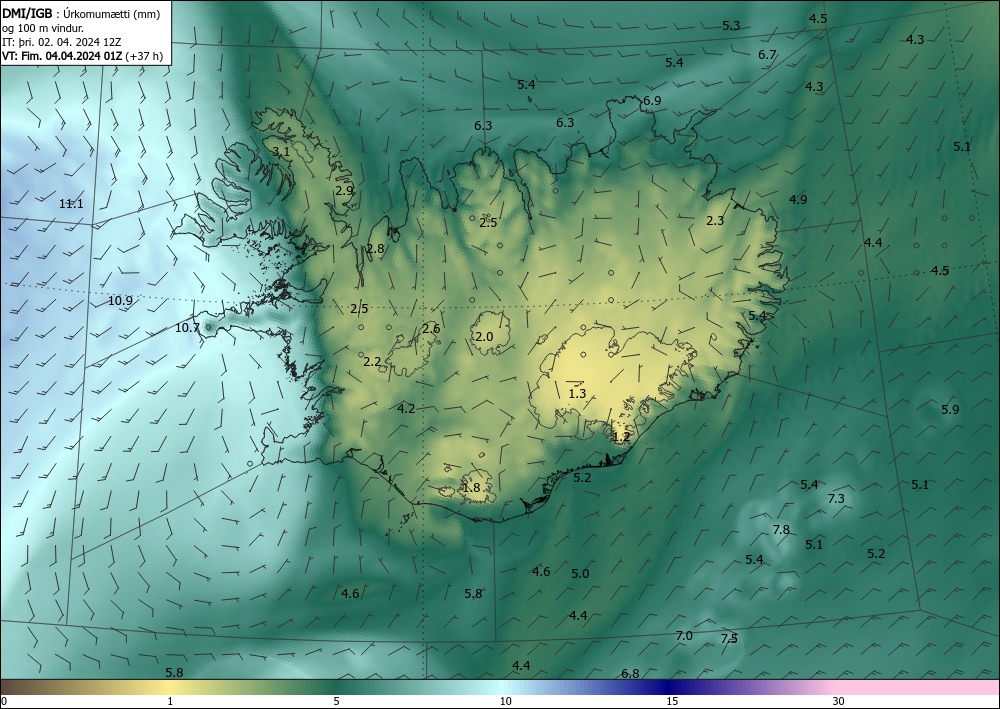The image size is (1000, 709).
Task: Click the 2.6 value on the map
Action: (431, 328)
